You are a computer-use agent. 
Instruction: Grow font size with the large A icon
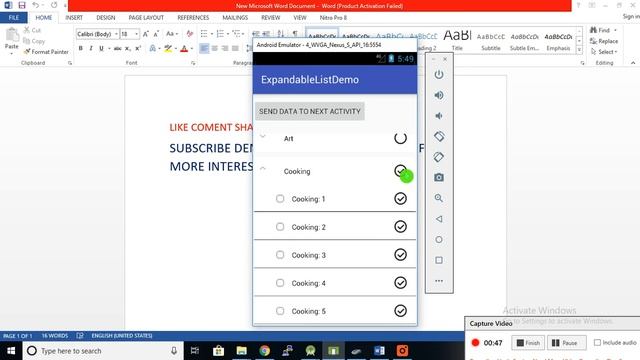(146, 34)
